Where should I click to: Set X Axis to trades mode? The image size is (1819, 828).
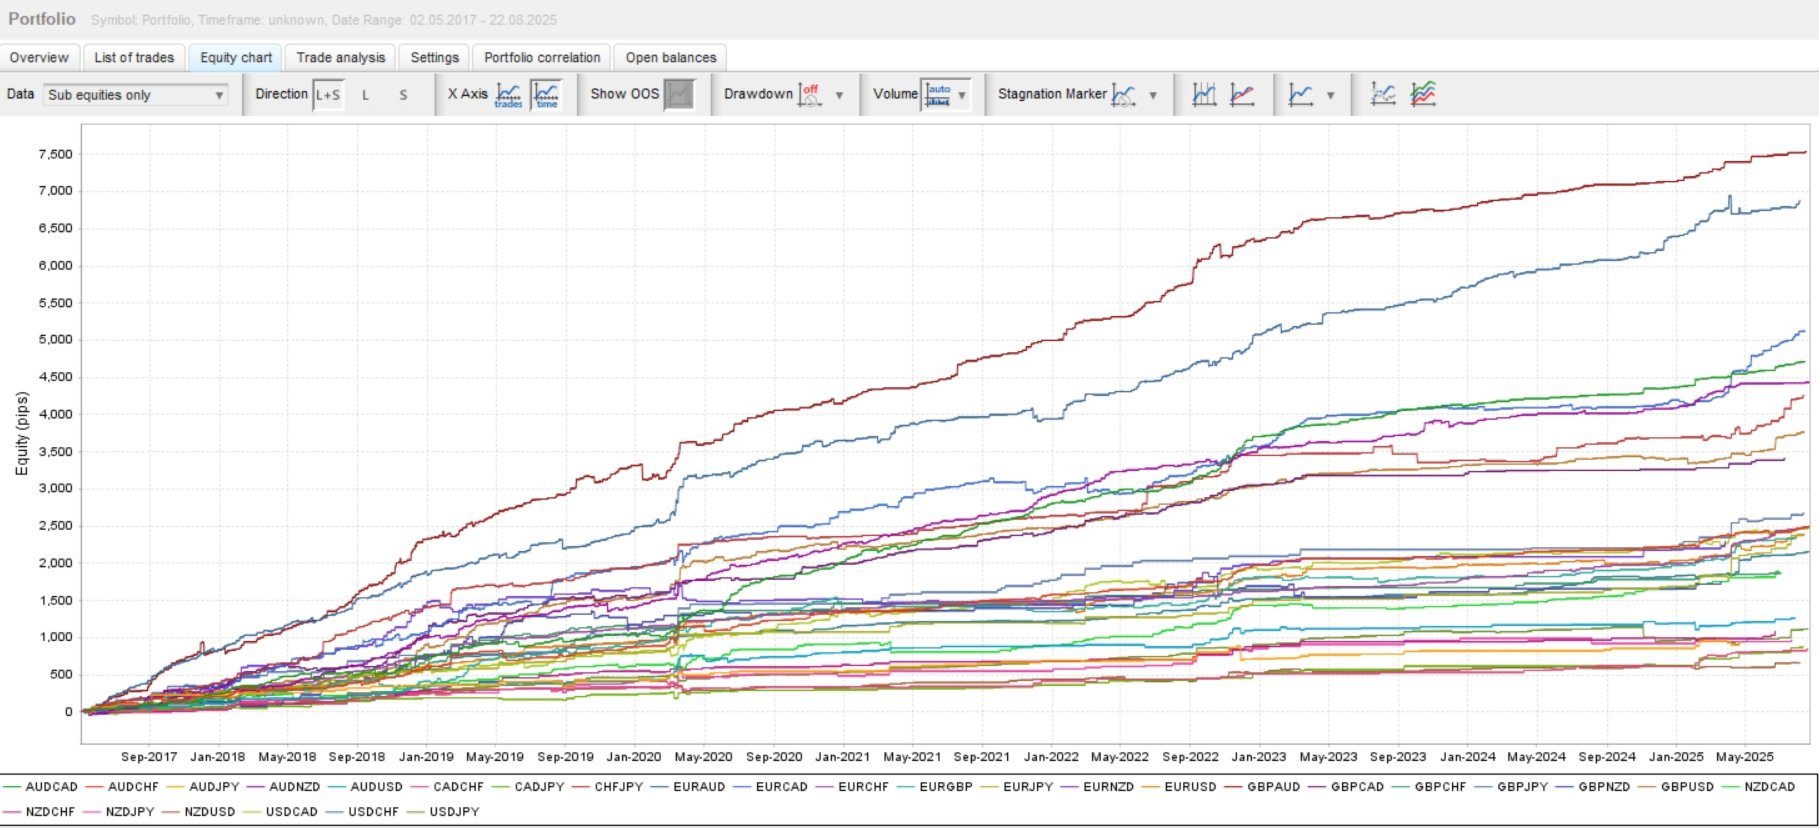pyautogui.click(x=508, y=95)
